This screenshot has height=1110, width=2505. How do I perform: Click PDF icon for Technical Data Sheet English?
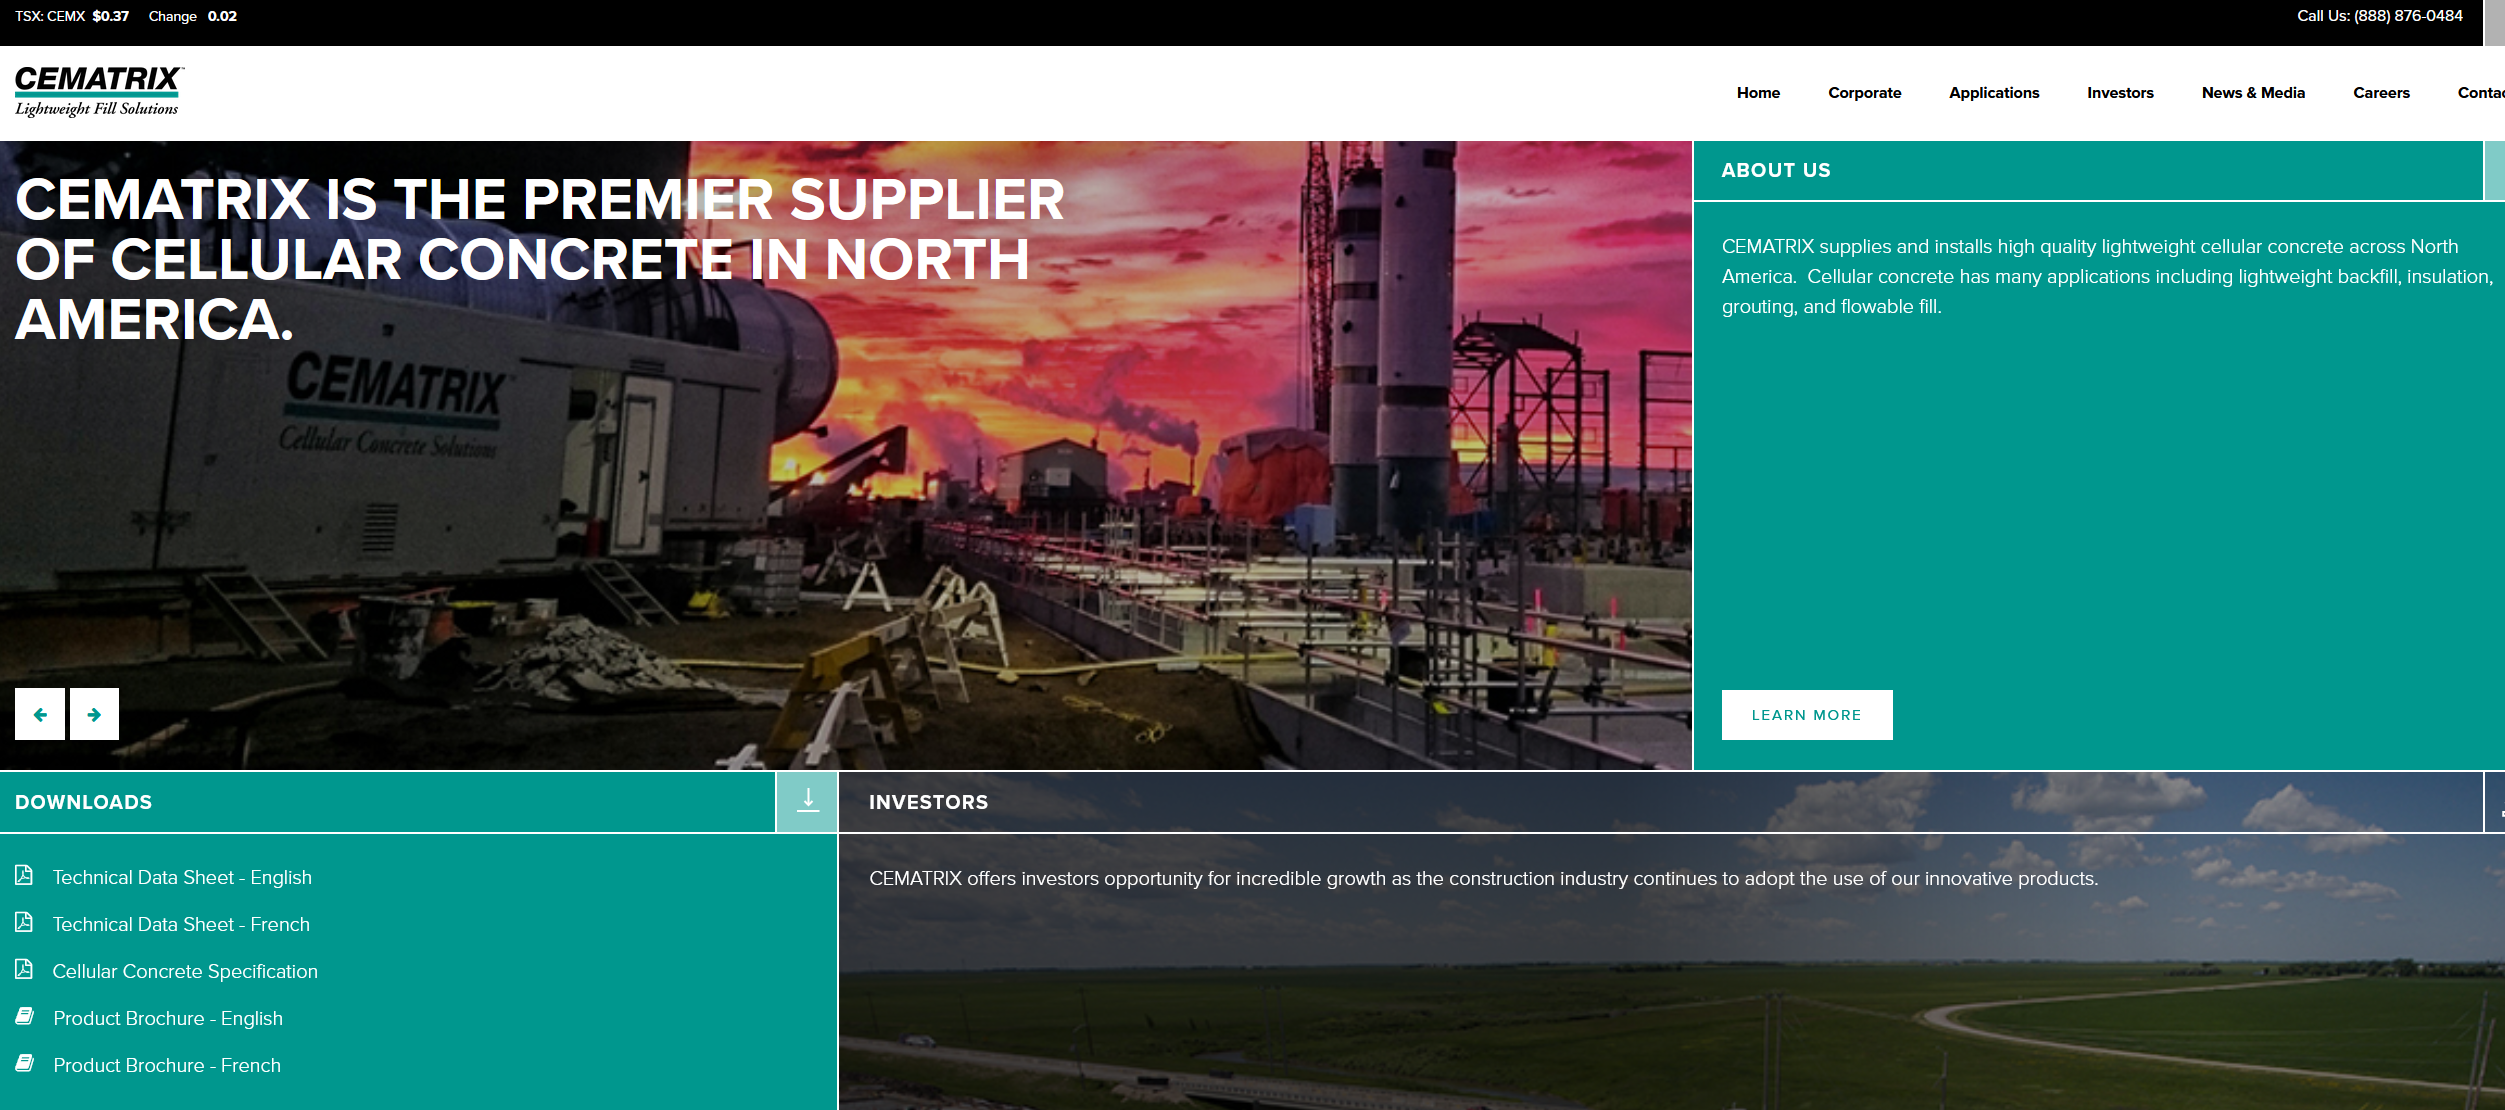24,876
